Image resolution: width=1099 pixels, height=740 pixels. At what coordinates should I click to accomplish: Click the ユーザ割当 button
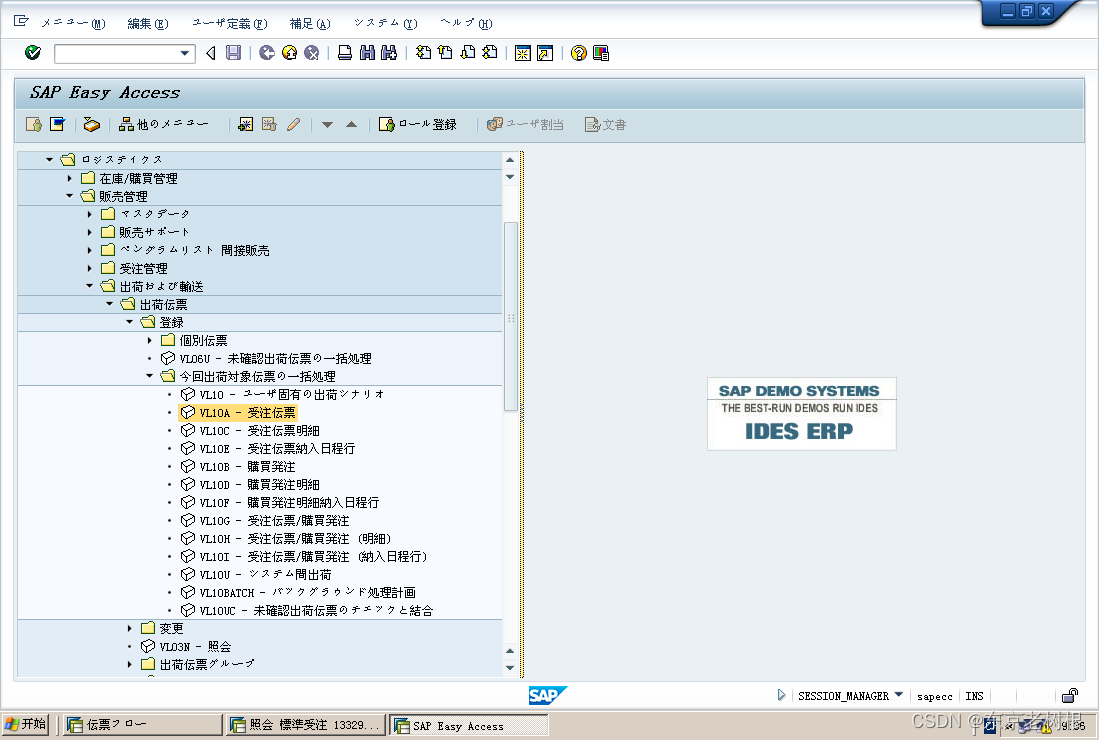pos(526,125)
